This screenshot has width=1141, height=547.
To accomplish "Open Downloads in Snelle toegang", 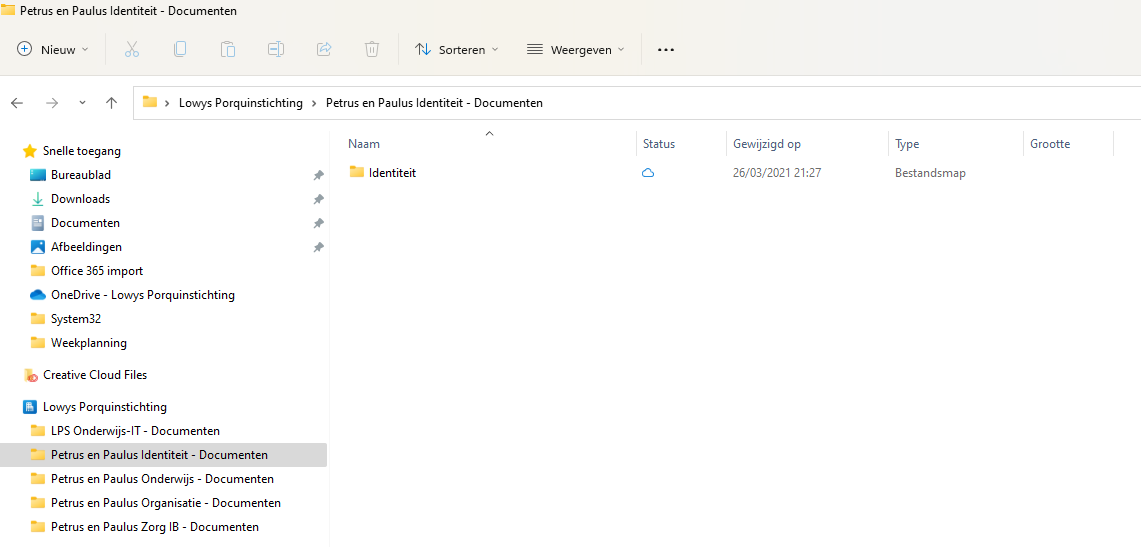I will [80, 199].
